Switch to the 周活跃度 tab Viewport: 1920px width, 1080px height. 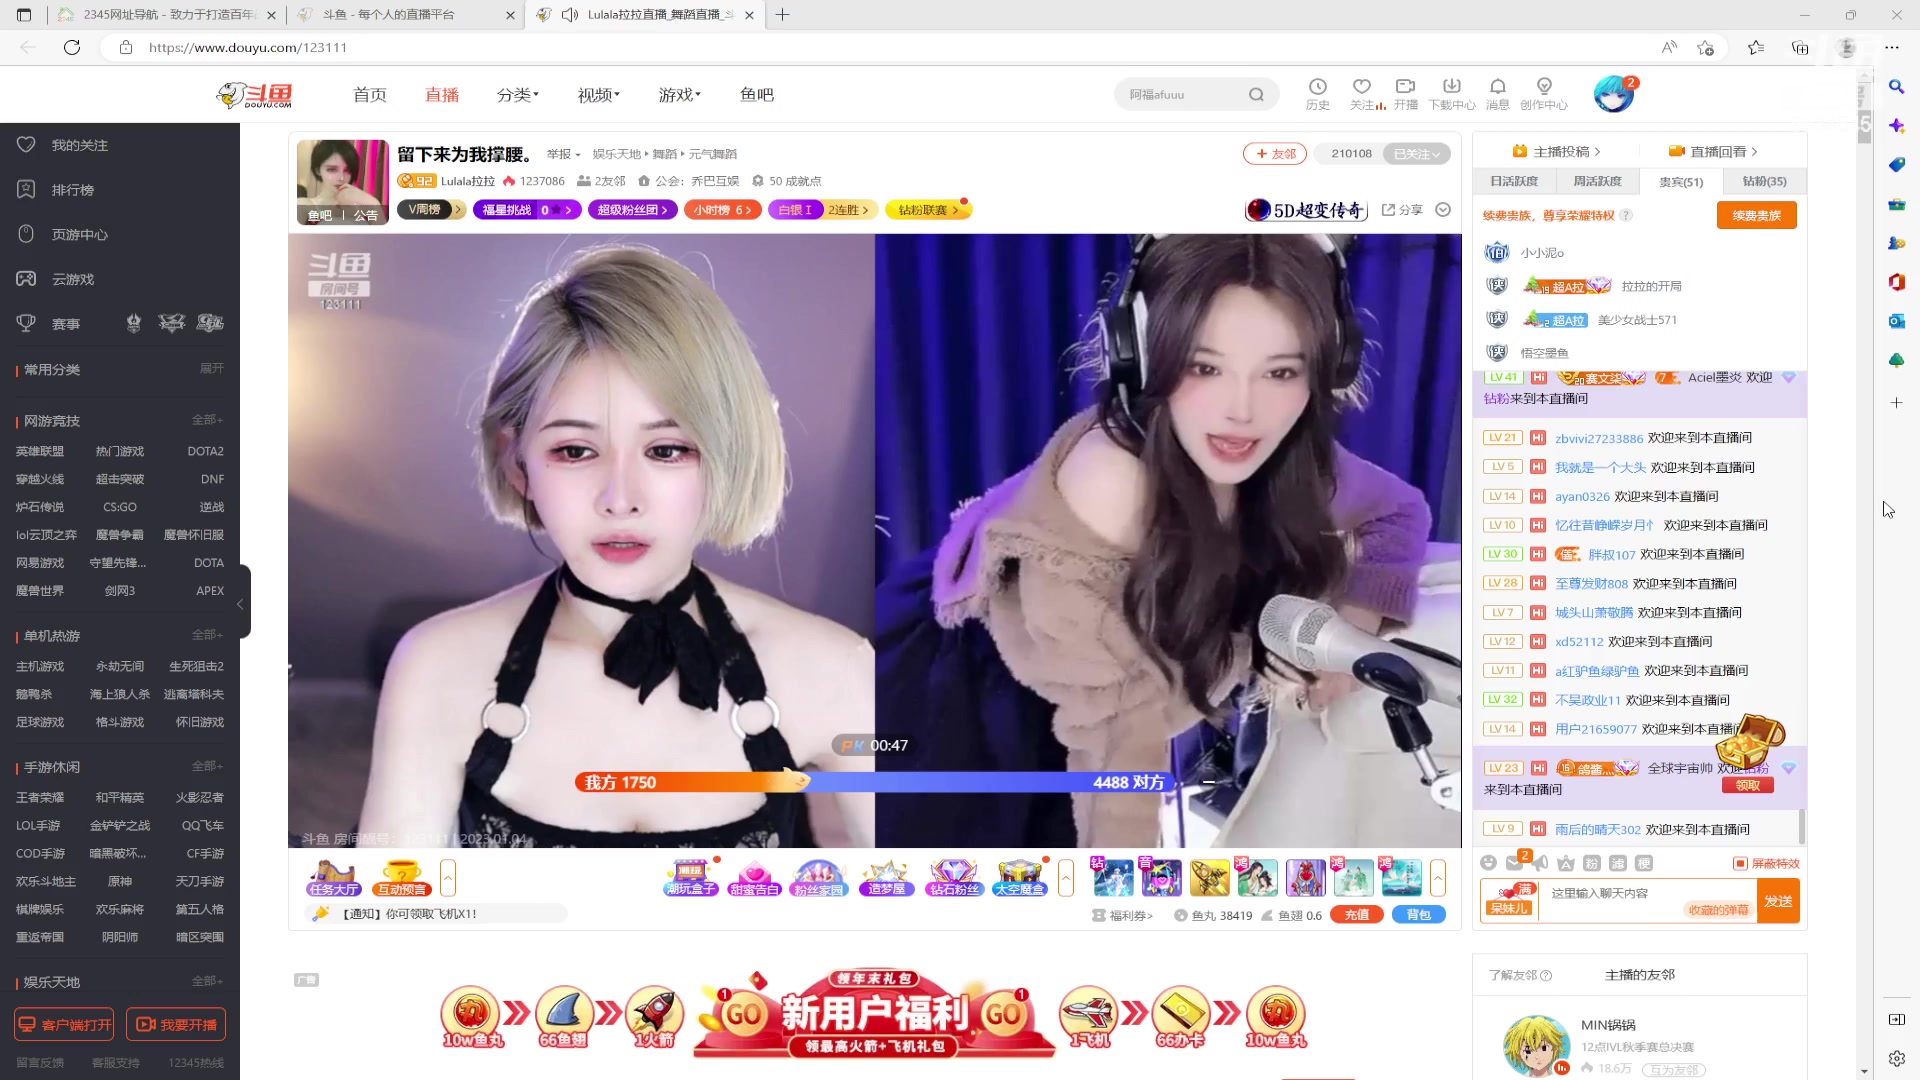[1597, 181]
